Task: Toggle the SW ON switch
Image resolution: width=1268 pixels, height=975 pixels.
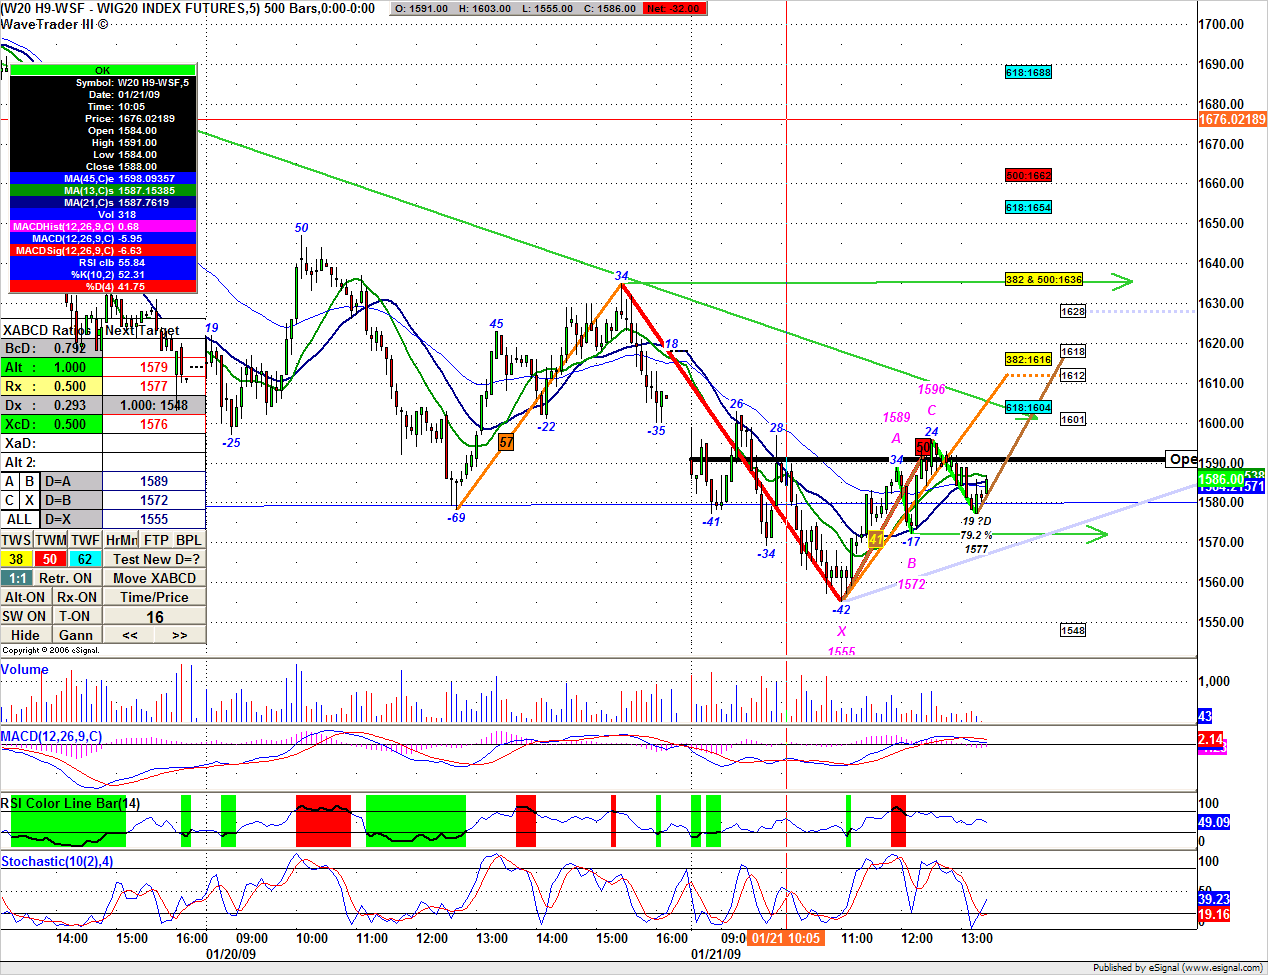Action: [x=25, y=616]
